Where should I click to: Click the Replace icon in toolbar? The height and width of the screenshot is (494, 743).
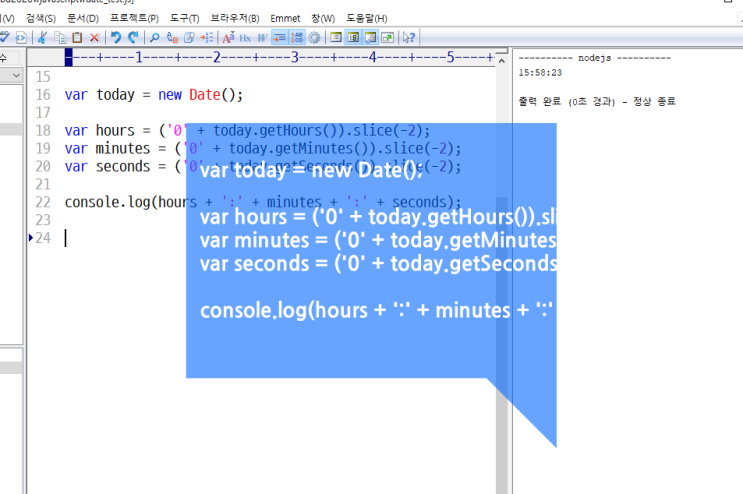(x=172, y=37)
